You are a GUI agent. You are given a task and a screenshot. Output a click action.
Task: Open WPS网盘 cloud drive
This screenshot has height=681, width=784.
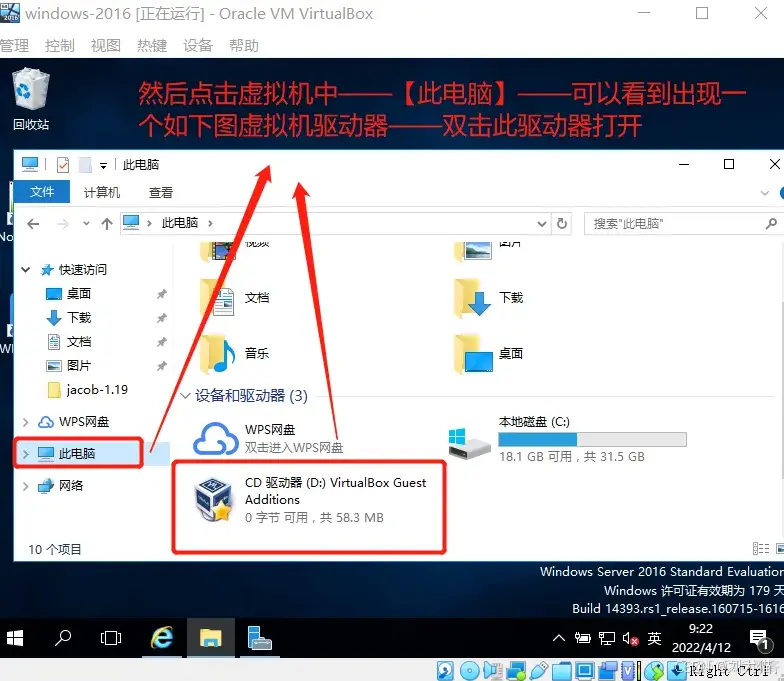click(268, 438)
